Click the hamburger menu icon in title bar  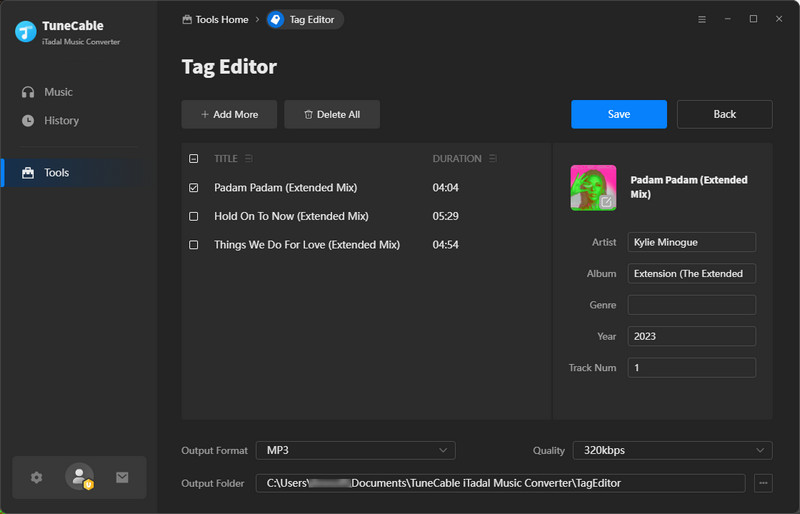[702, 19]
